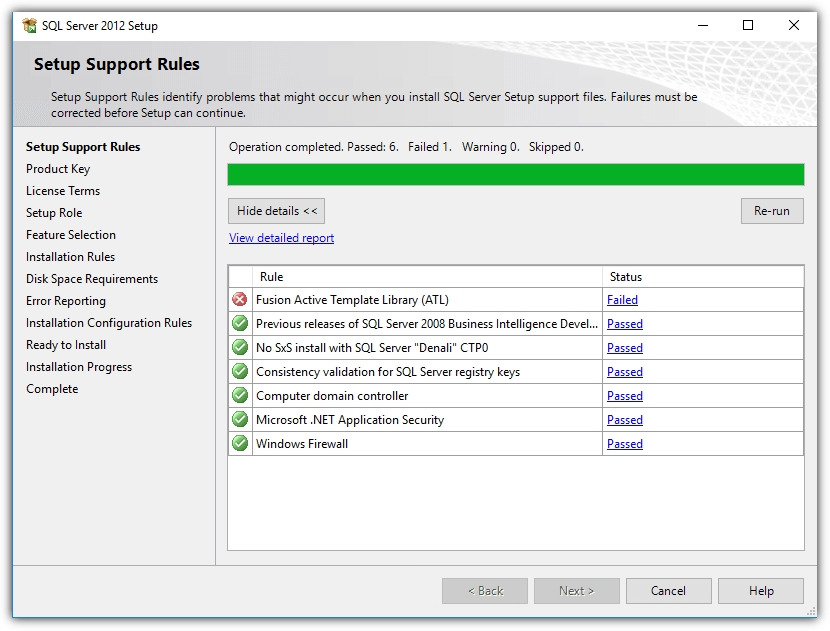Click No SxS install with SQL Server Denali text

point(372,348)
